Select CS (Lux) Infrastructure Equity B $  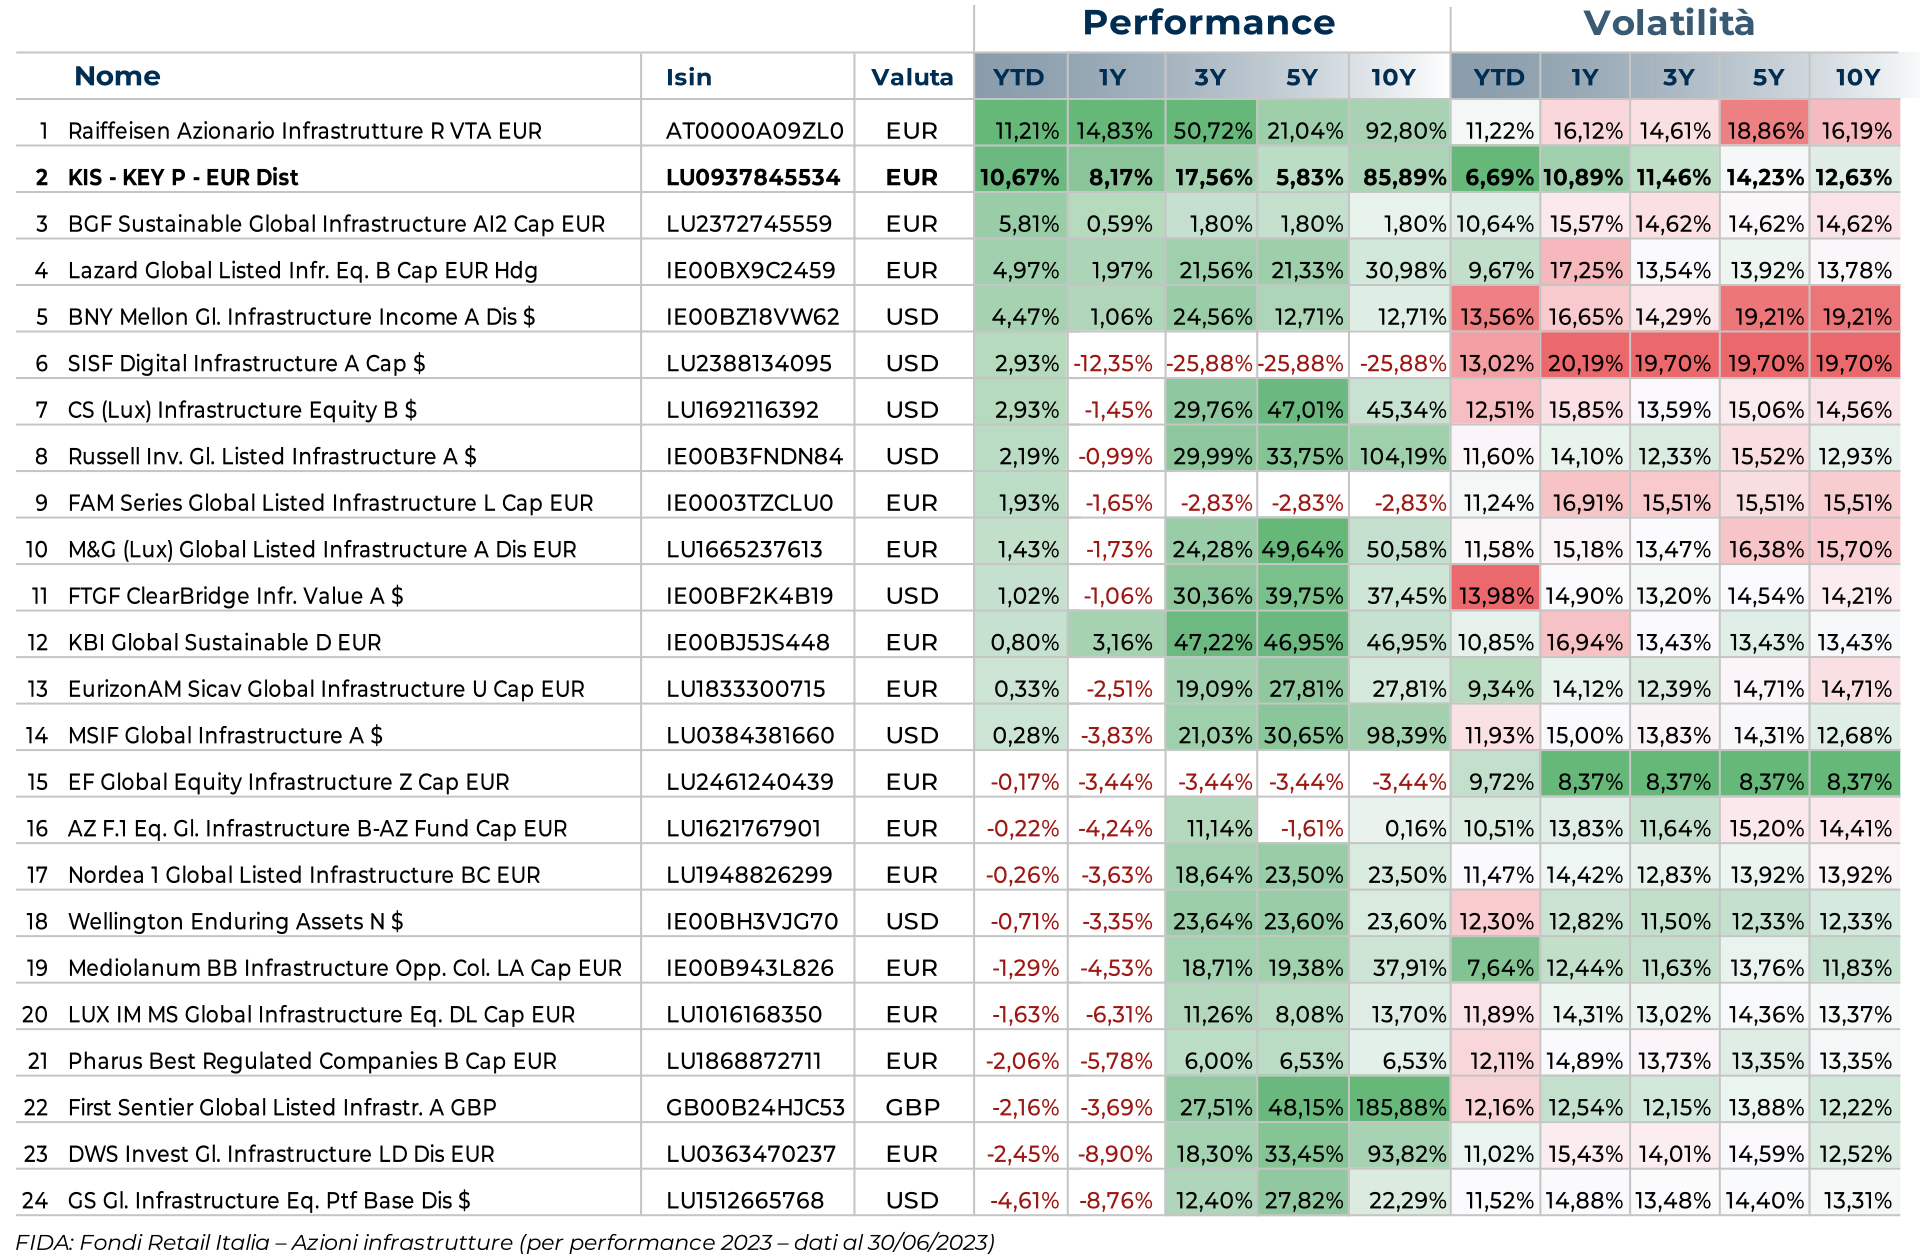pyautogui.click(x=242, y=410)
